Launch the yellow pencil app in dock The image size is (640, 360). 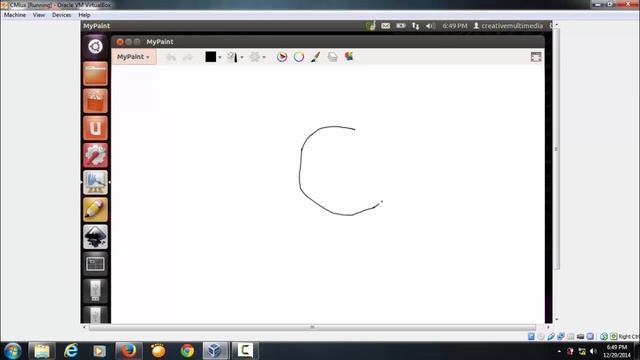click(x=95, y=209)
